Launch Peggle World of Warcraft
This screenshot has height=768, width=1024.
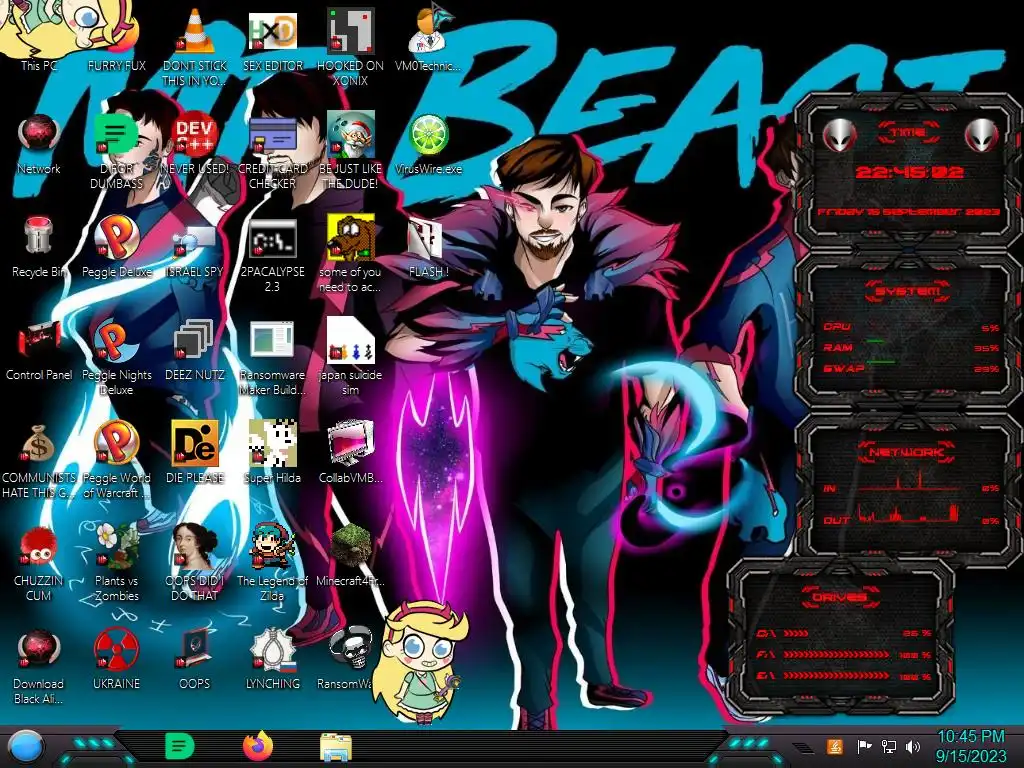pyautogui.click(x=116, y=443)
